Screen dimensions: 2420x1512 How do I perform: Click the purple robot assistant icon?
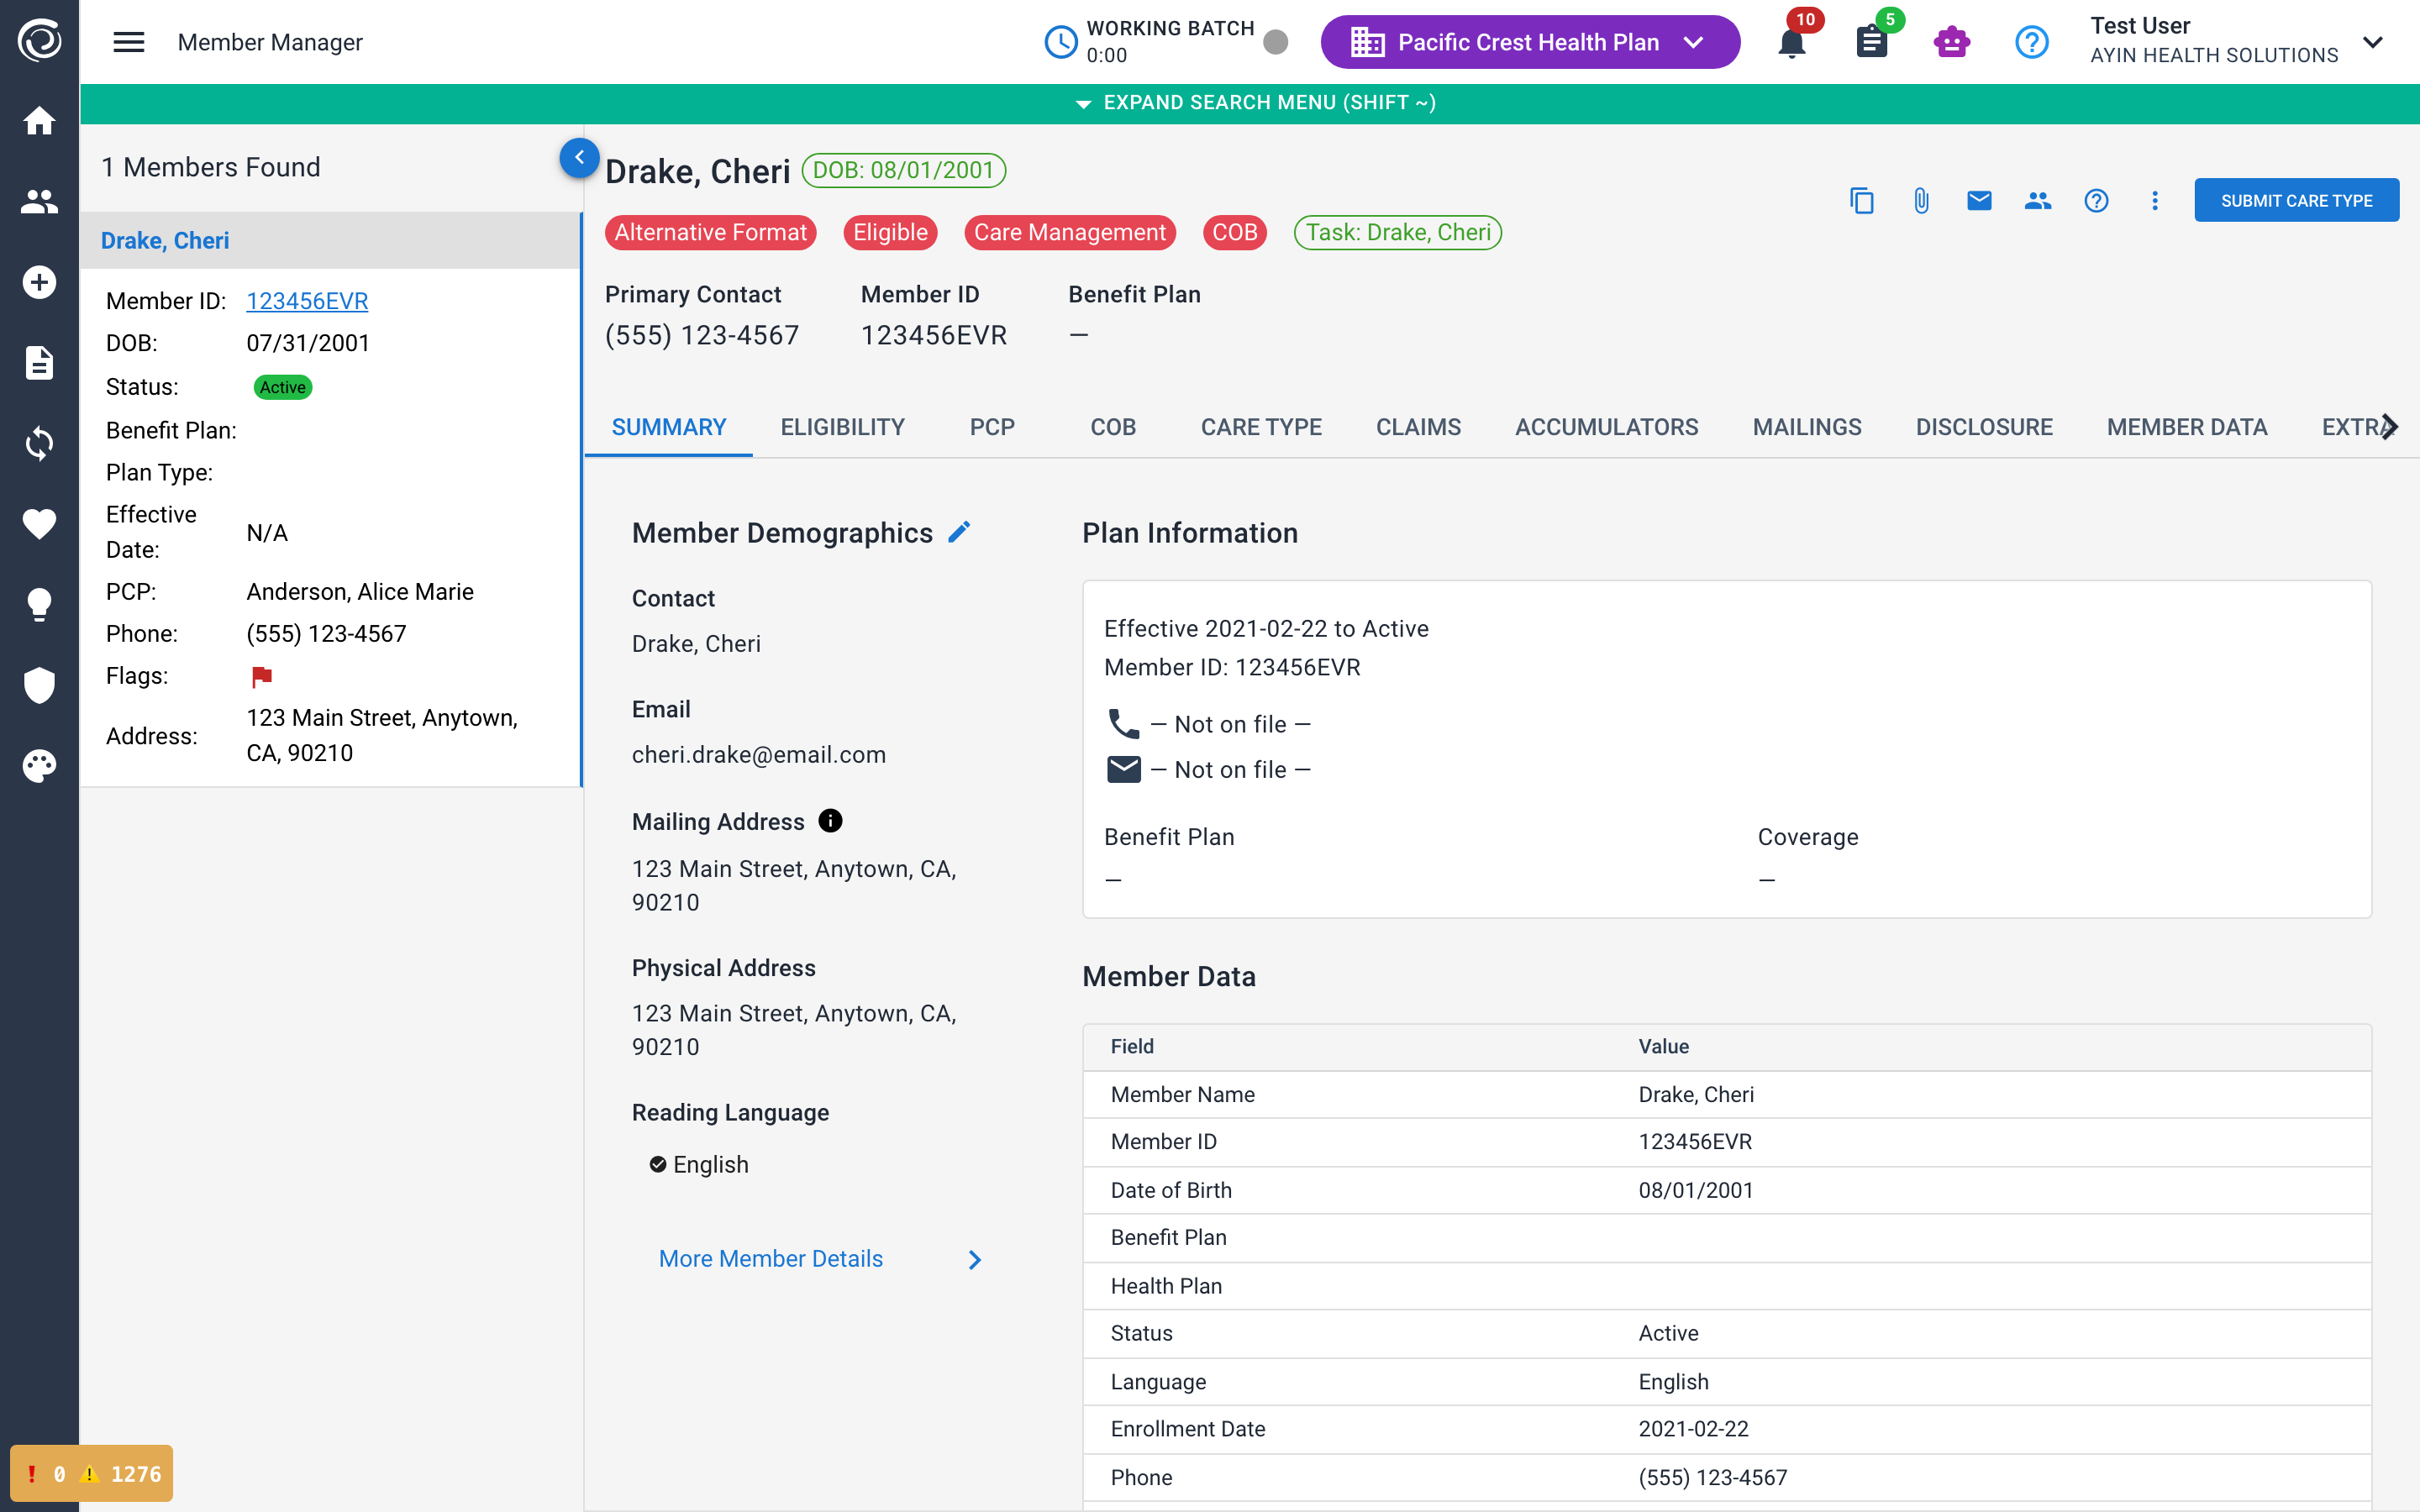pos(1951,42)
